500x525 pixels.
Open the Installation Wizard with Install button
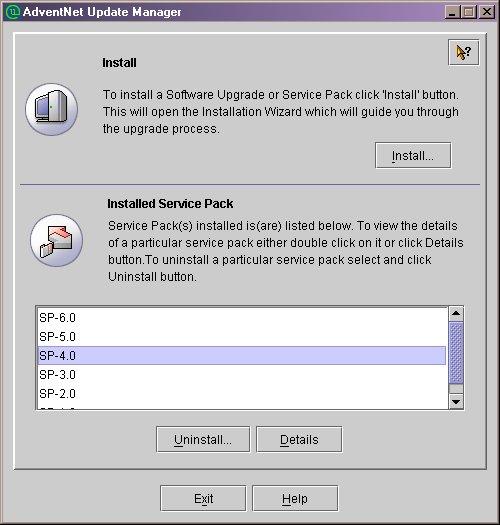[413, 156]
